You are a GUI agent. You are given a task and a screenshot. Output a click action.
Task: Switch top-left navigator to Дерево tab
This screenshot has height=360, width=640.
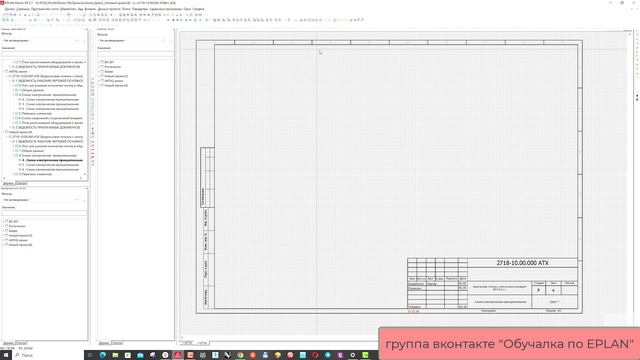[8, 184]
